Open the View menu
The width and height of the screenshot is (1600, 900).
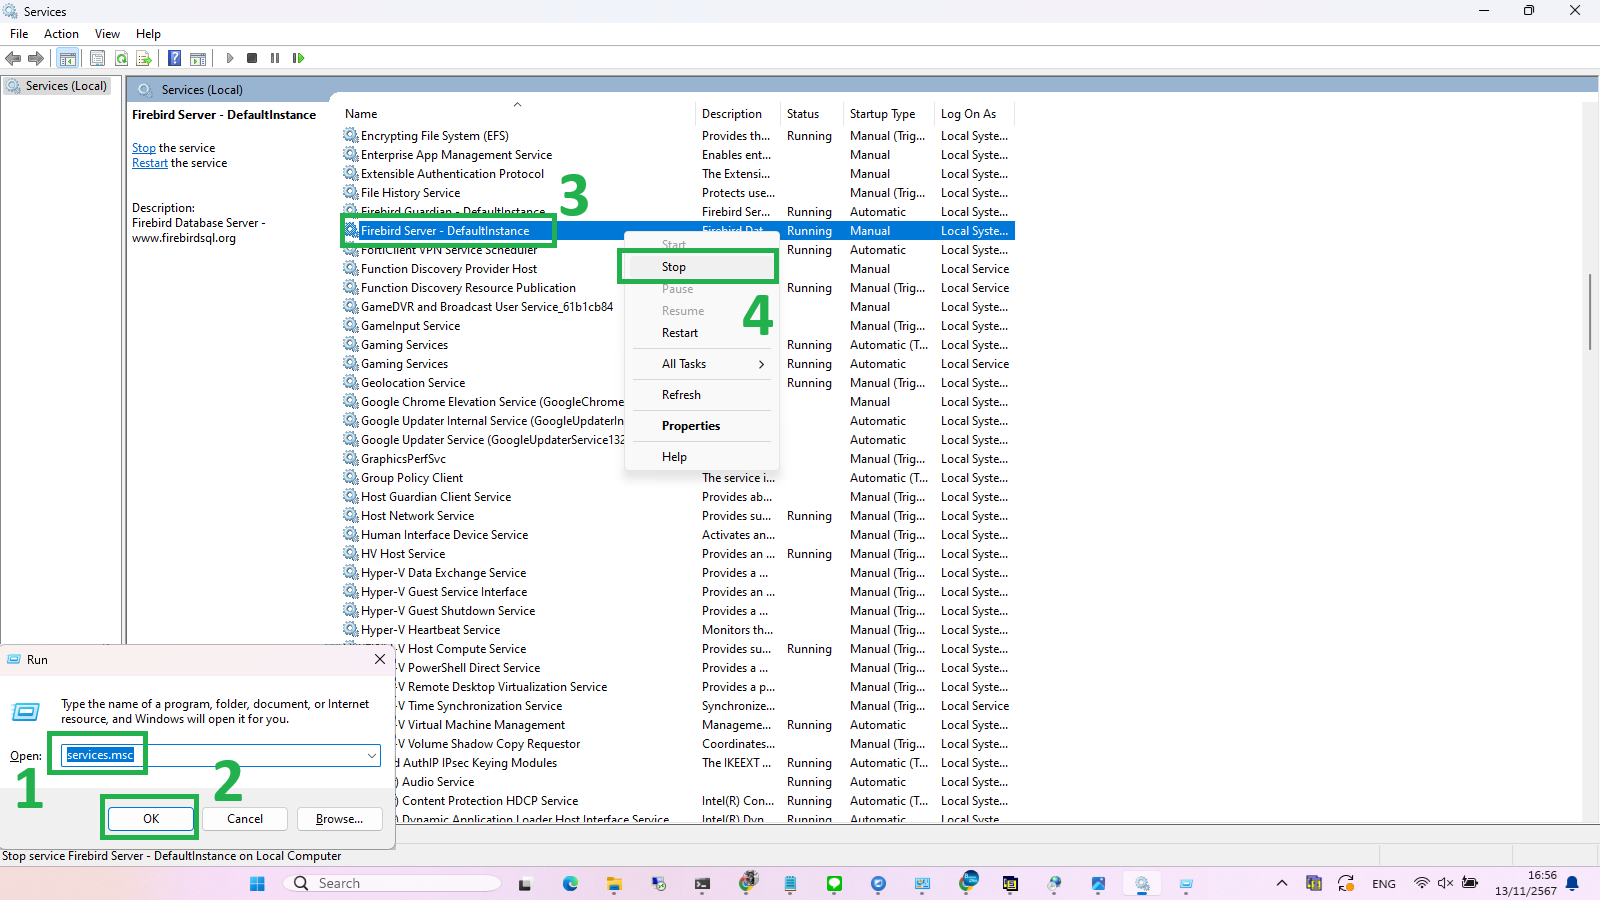[107, 34]
